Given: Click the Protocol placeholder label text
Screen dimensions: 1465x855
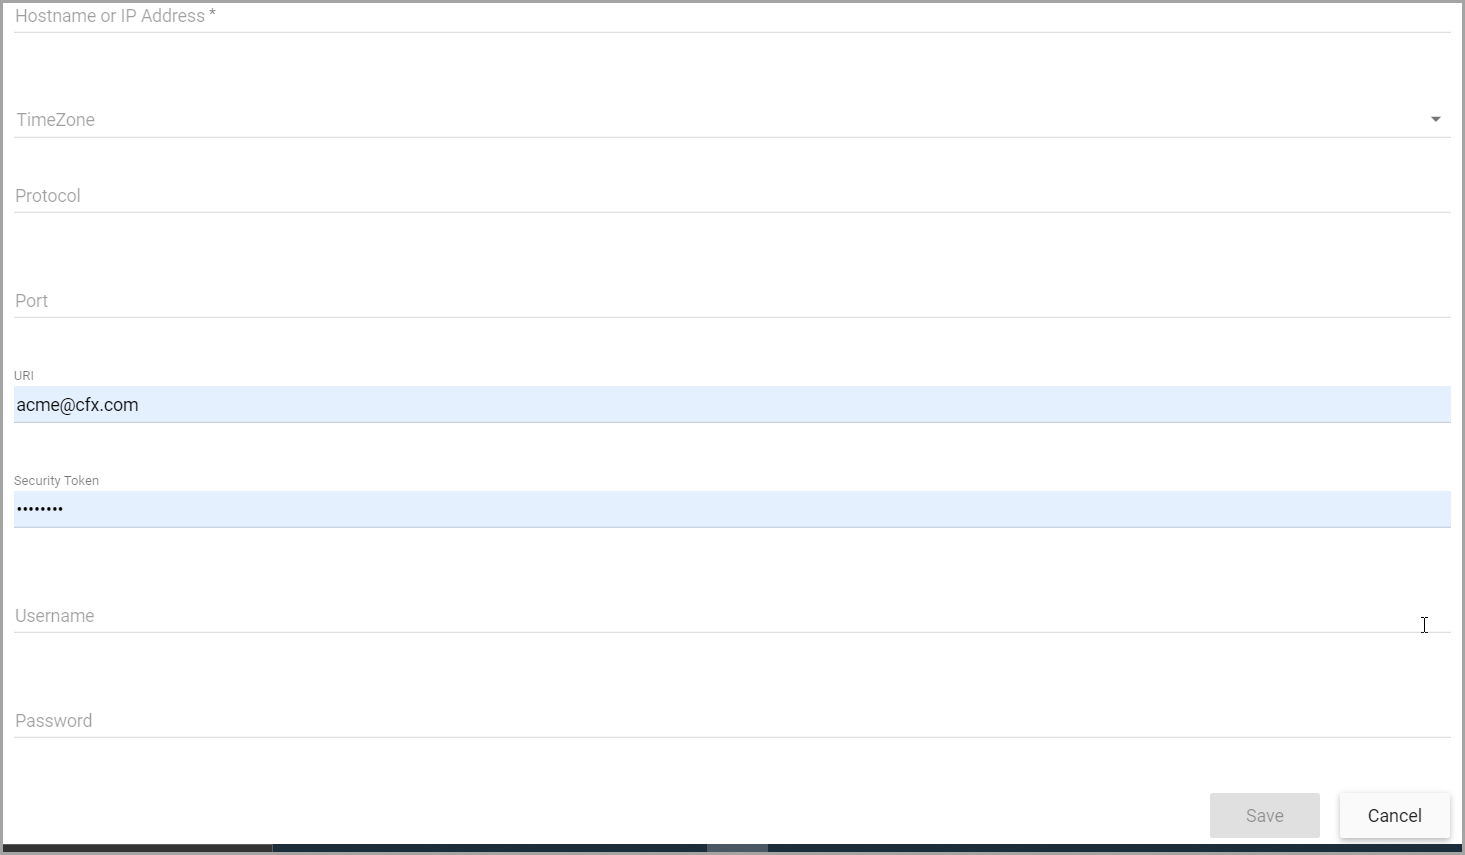Looking at the screenshot, I should click(47, 195).
